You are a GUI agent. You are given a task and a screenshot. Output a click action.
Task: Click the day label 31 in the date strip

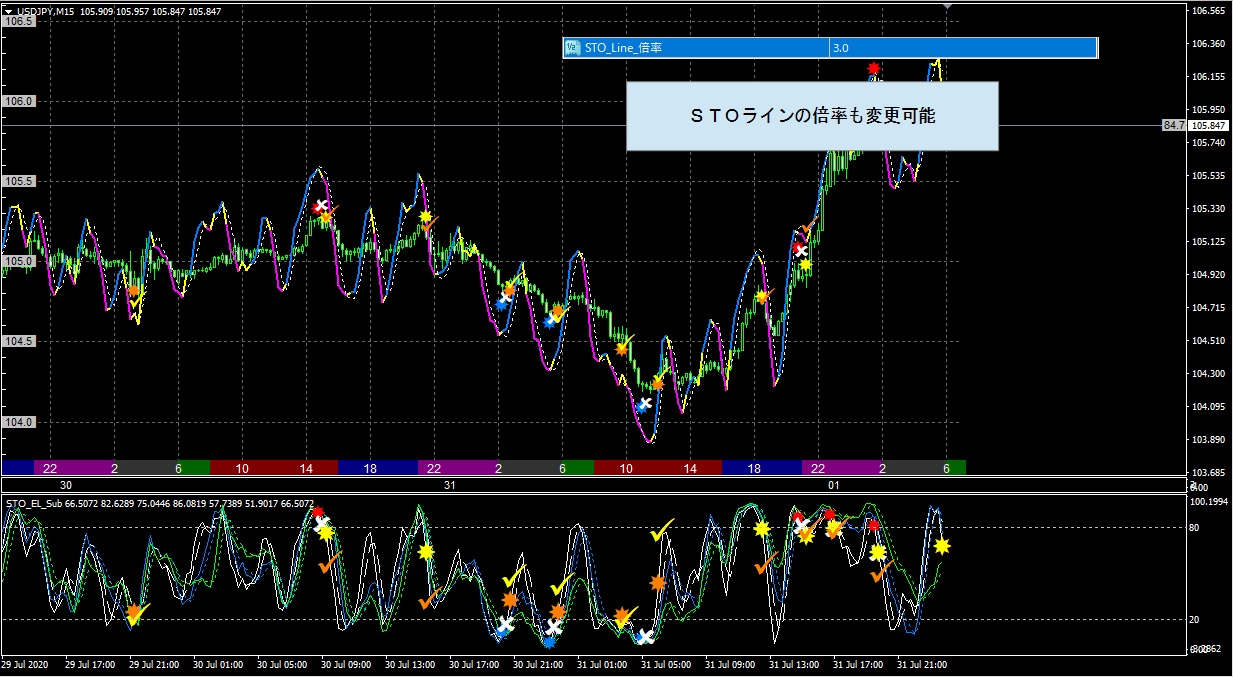click(450, 485)
